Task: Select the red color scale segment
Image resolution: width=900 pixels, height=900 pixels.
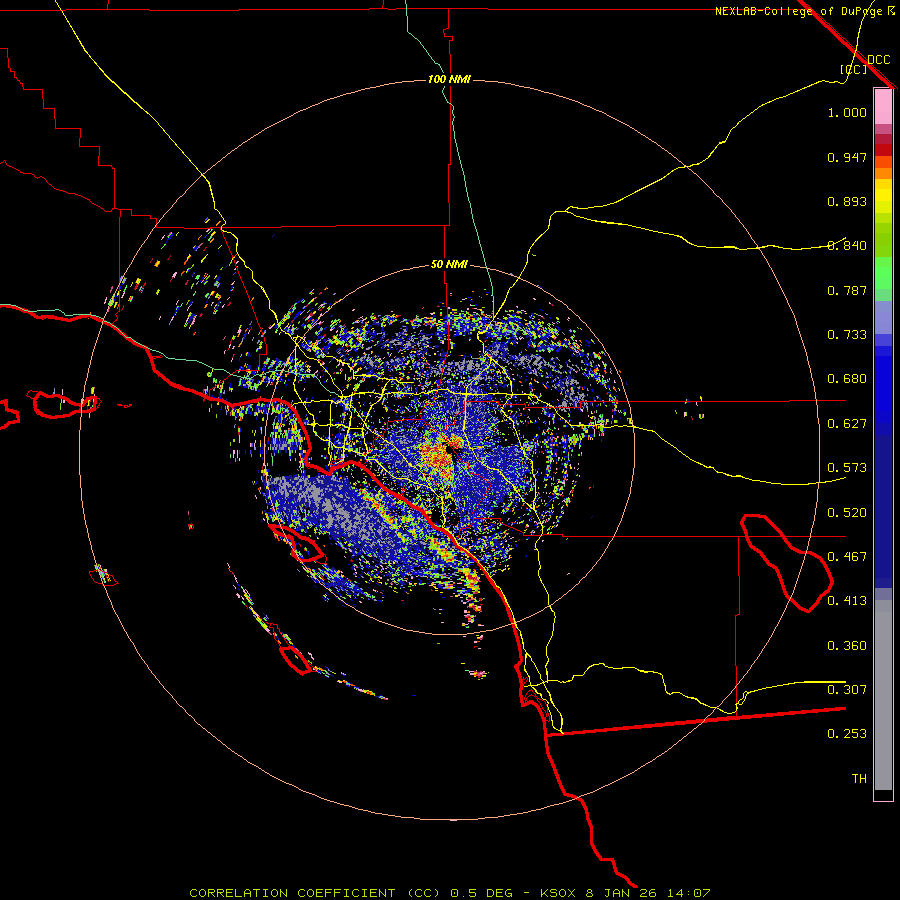Action: pos(883,150)
